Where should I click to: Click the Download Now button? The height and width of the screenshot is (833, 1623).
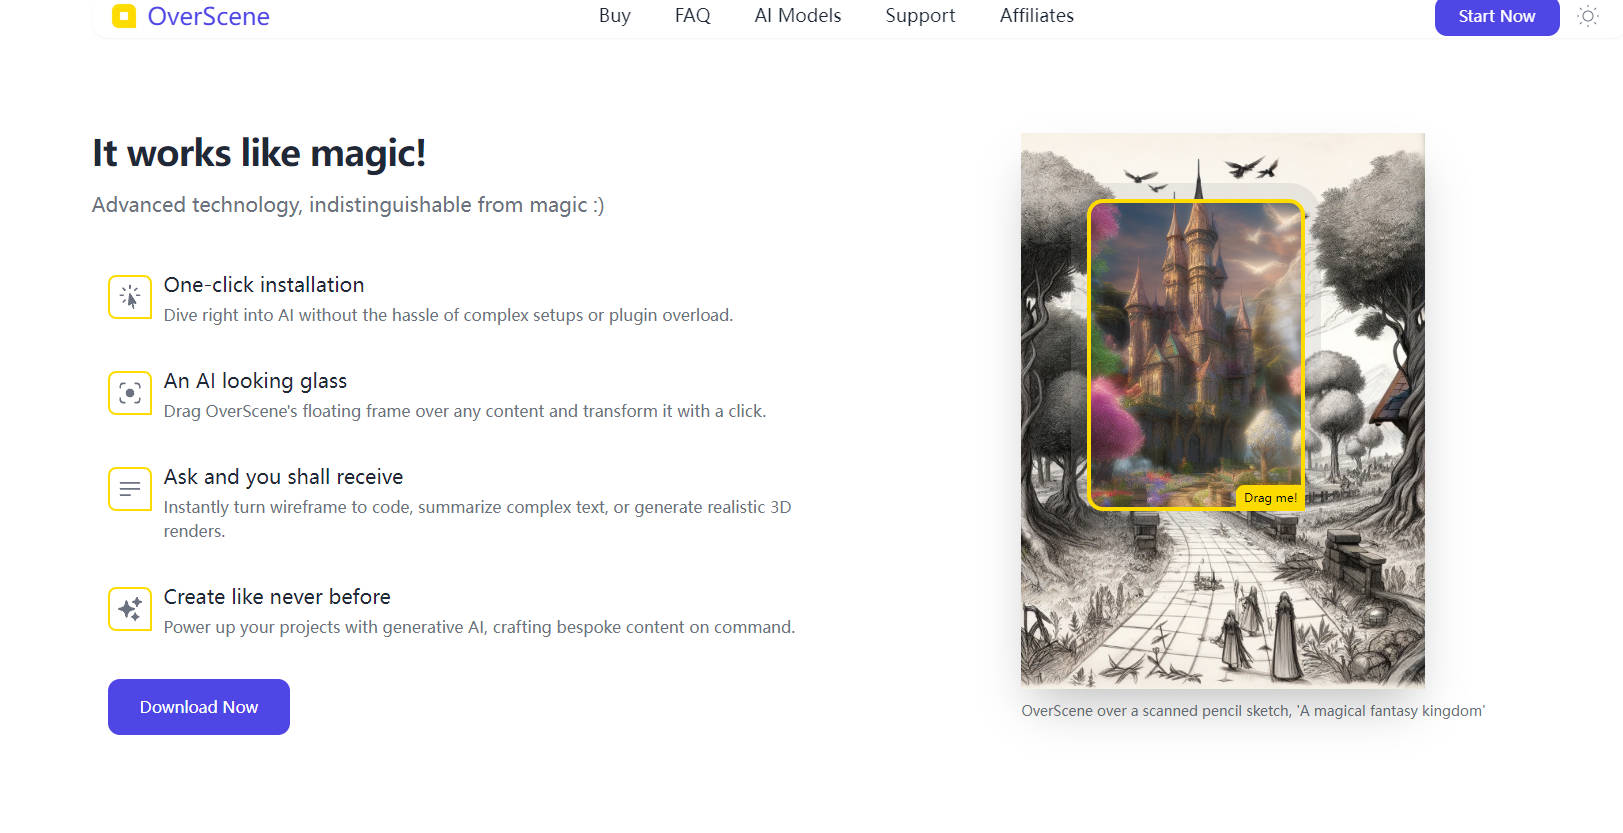point(199,707)
